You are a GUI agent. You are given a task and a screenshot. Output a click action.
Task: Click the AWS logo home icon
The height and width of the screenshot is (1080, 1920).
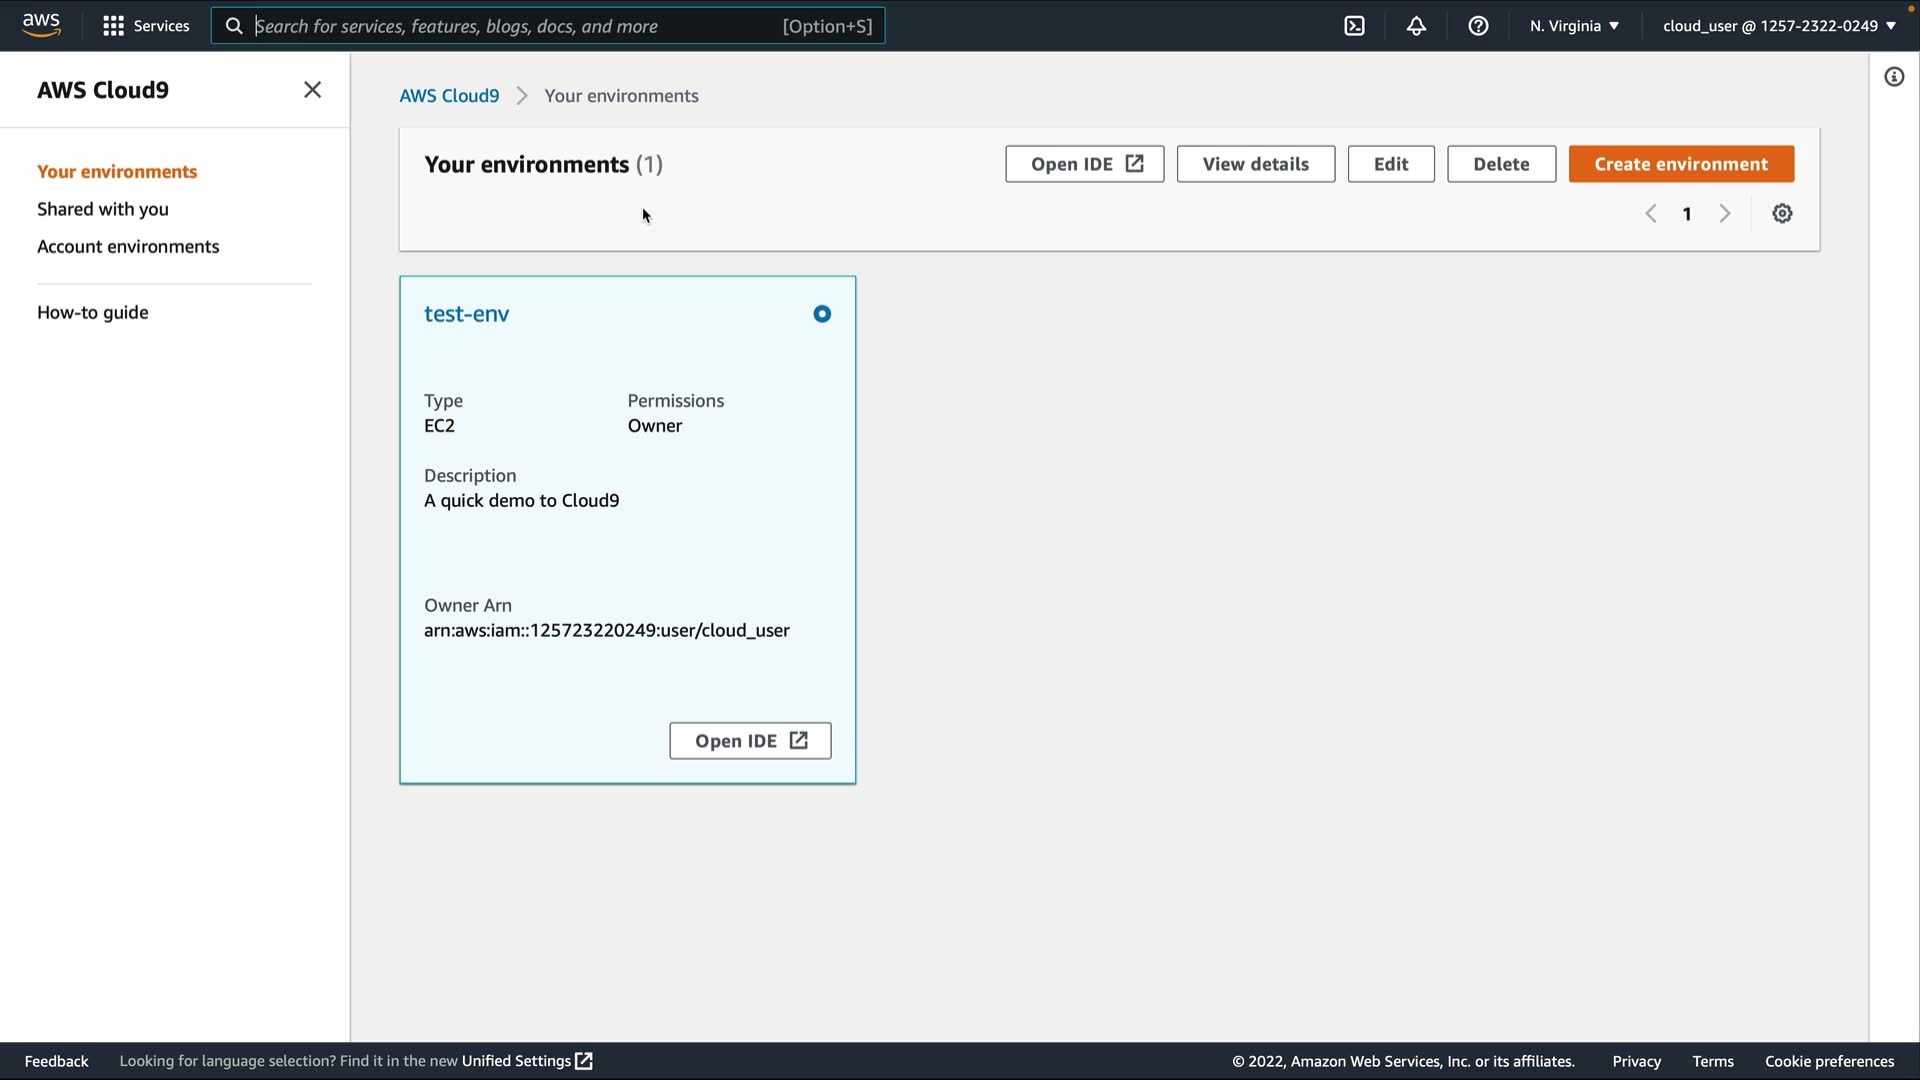(x=41, y=25)
